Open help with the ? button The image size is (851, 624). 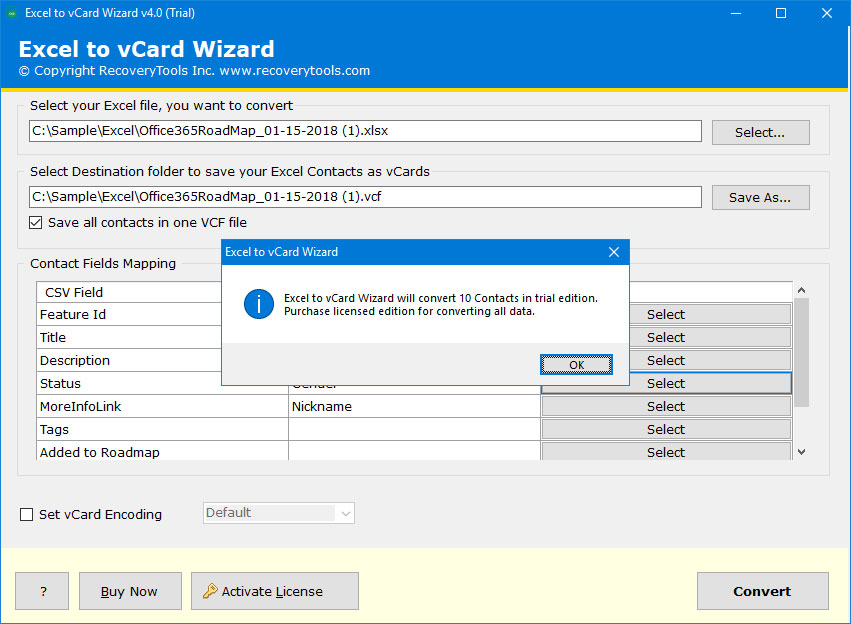click(42, 591)
